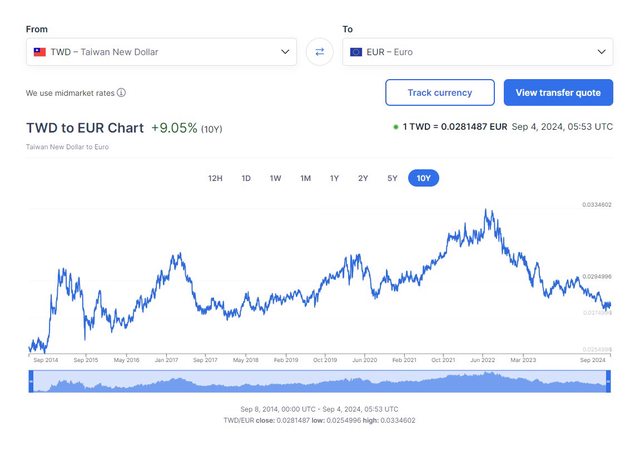This screenshot has width=640, height=450.
Task: Click the View transfer quote button
Action: [x=558, y=93]
